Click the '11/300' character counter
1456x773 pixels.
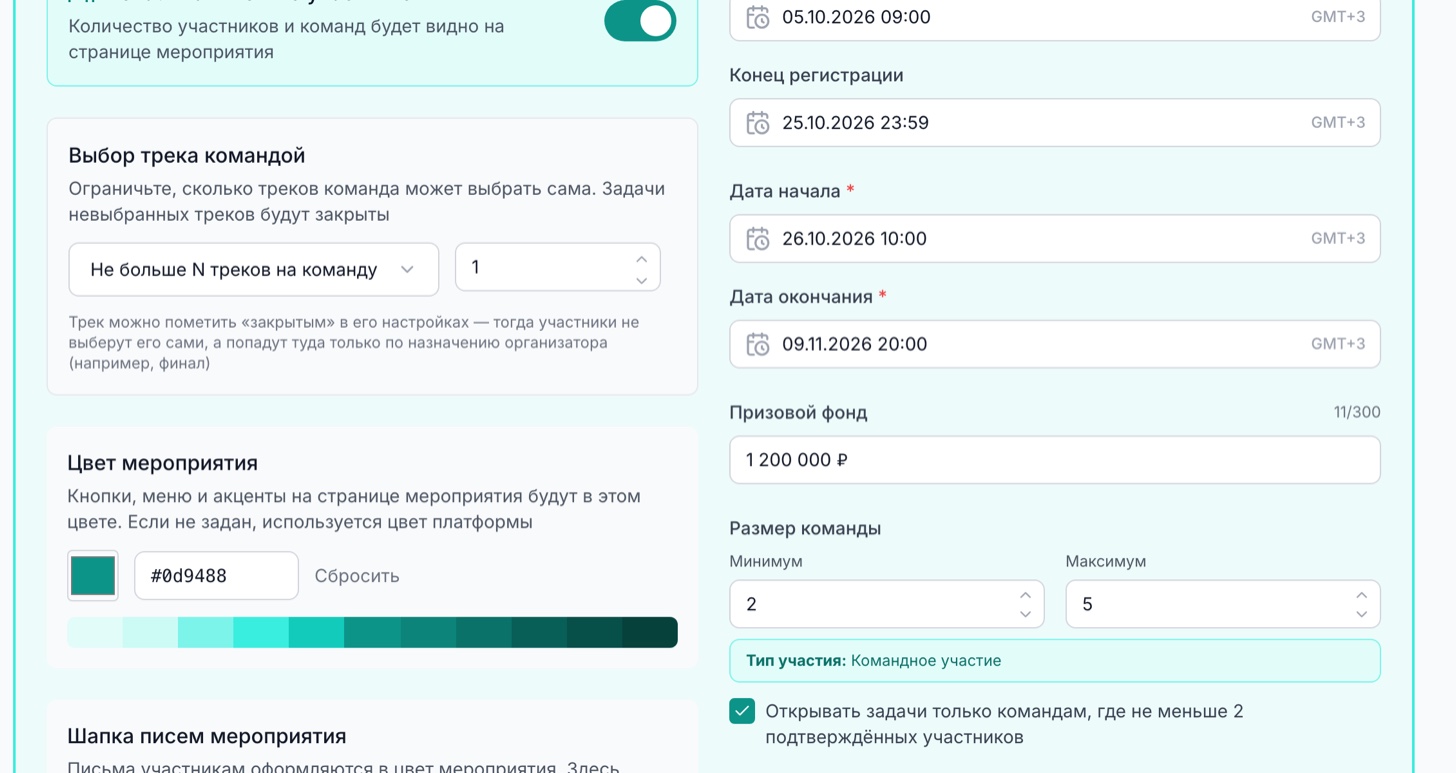pos(1357,412)
